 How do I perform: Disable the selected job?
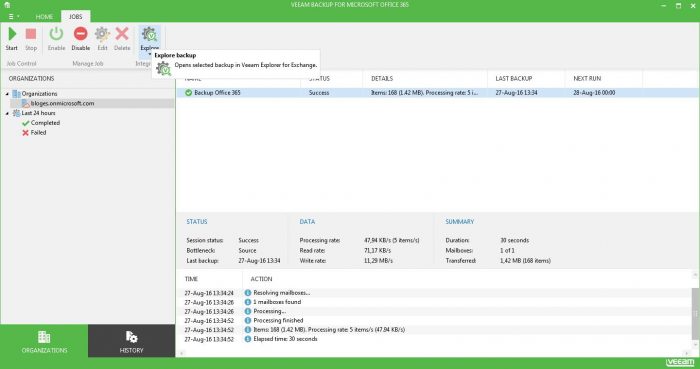point(80,38)
